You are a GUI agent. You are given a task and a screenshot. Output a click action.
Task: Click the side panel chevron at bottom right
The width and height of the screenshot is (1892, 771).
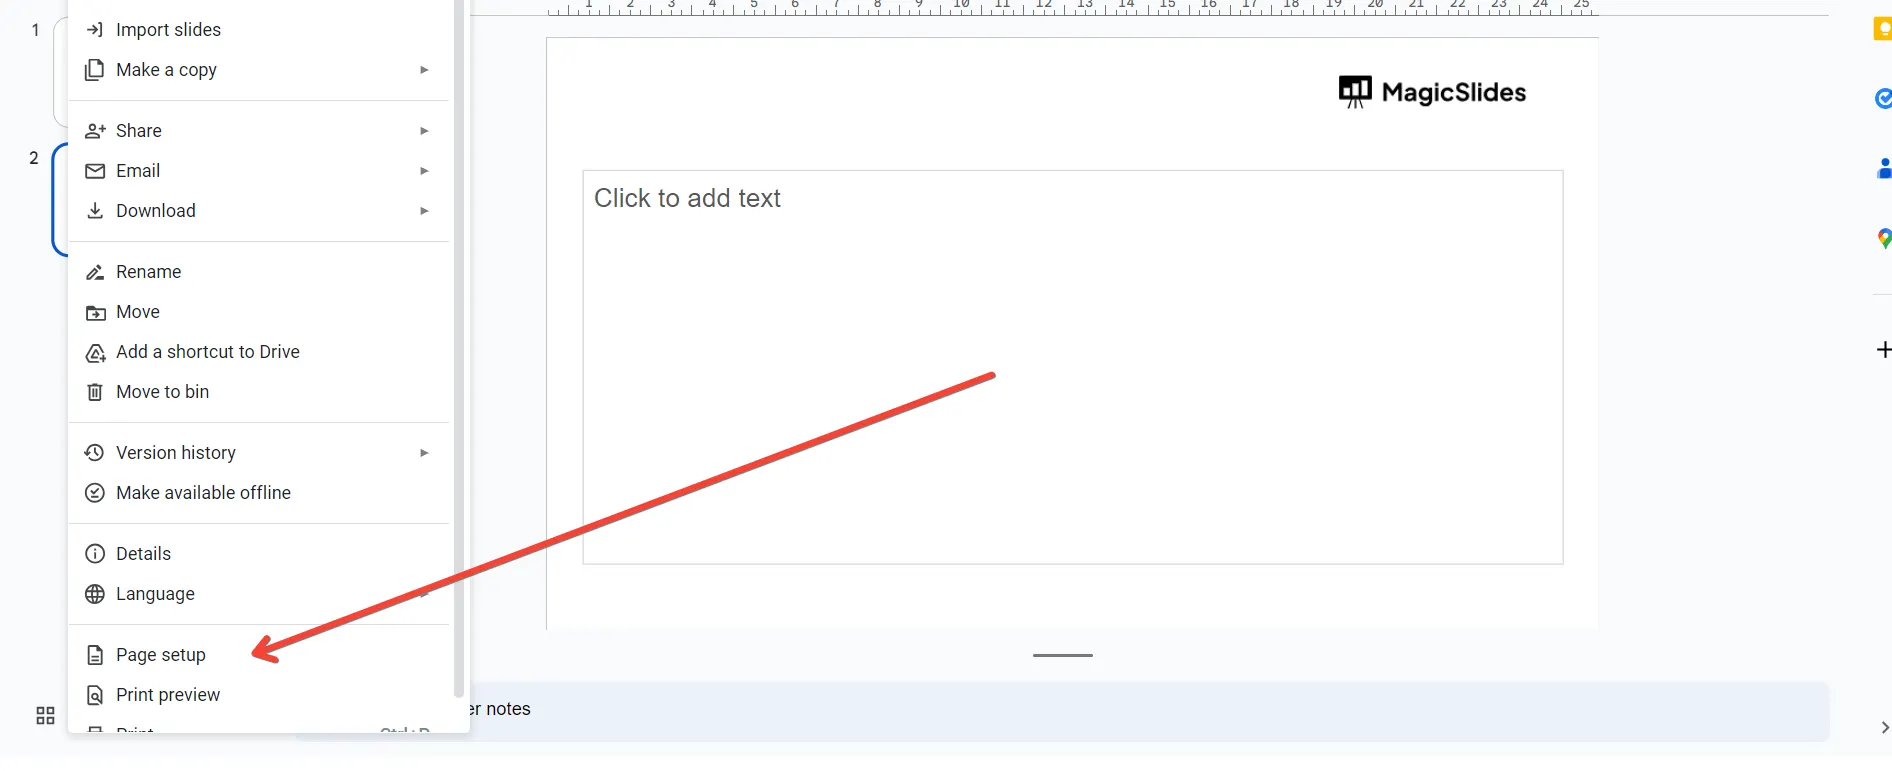click(1884, 728)
